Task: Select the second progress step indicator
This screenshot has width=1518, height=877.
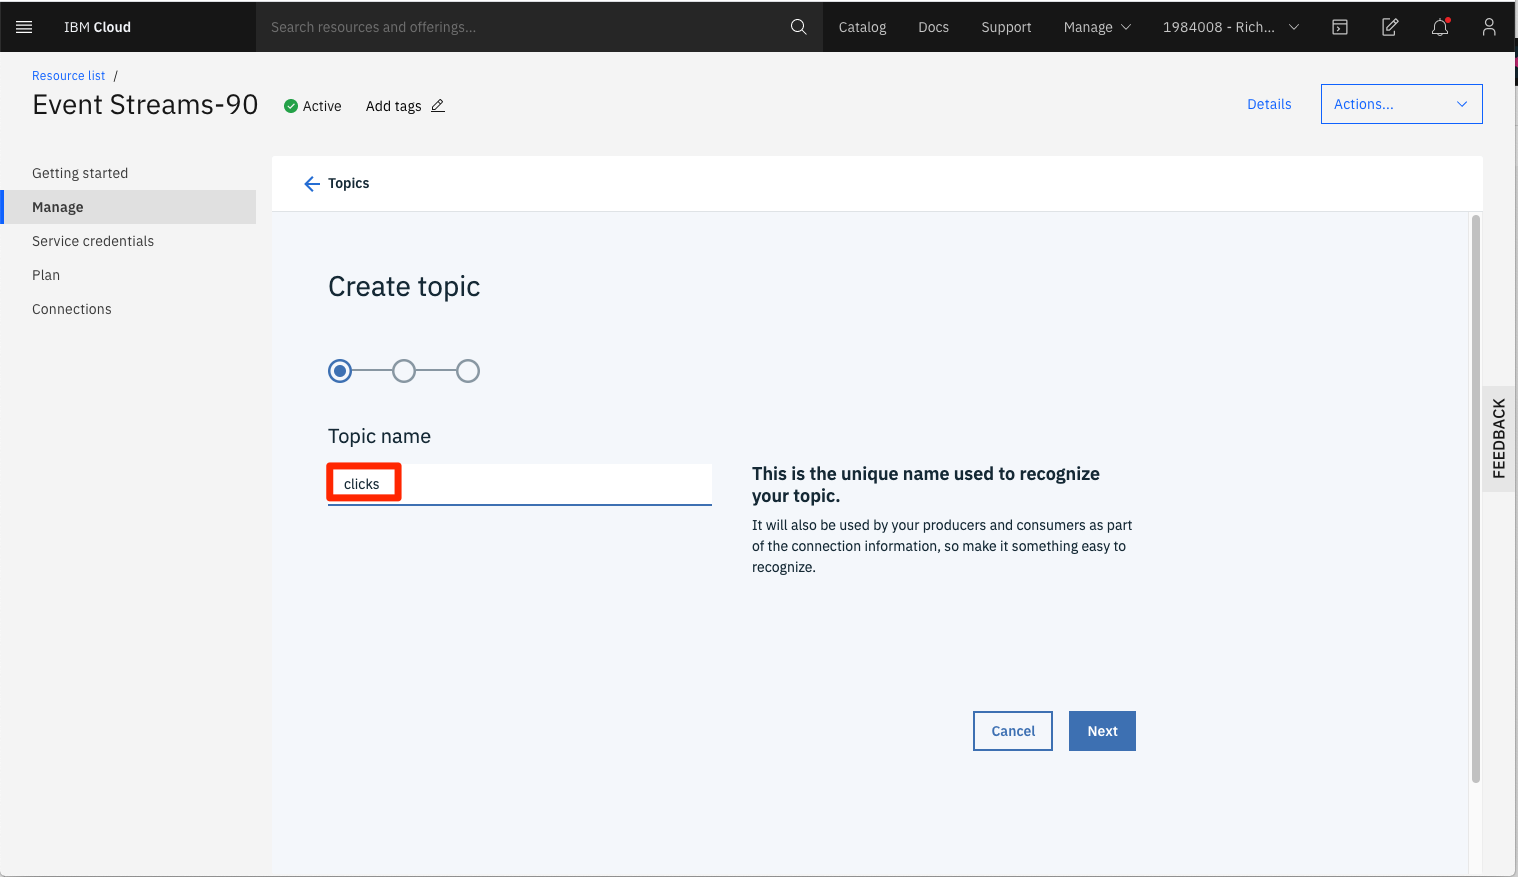Action: pos(404,371)
